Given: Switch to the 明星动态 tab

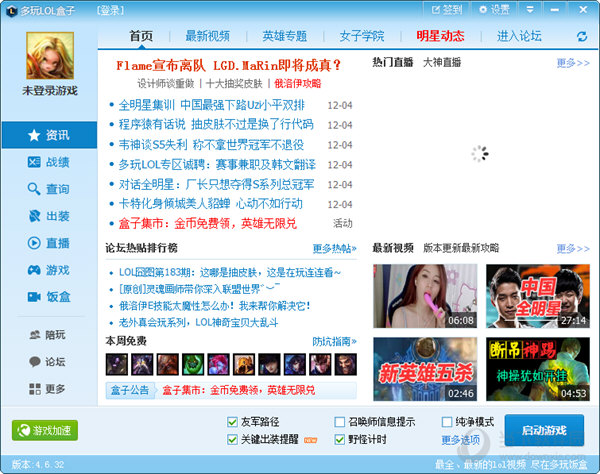Looking at the screenshot, I should click(x=440, y=36).
